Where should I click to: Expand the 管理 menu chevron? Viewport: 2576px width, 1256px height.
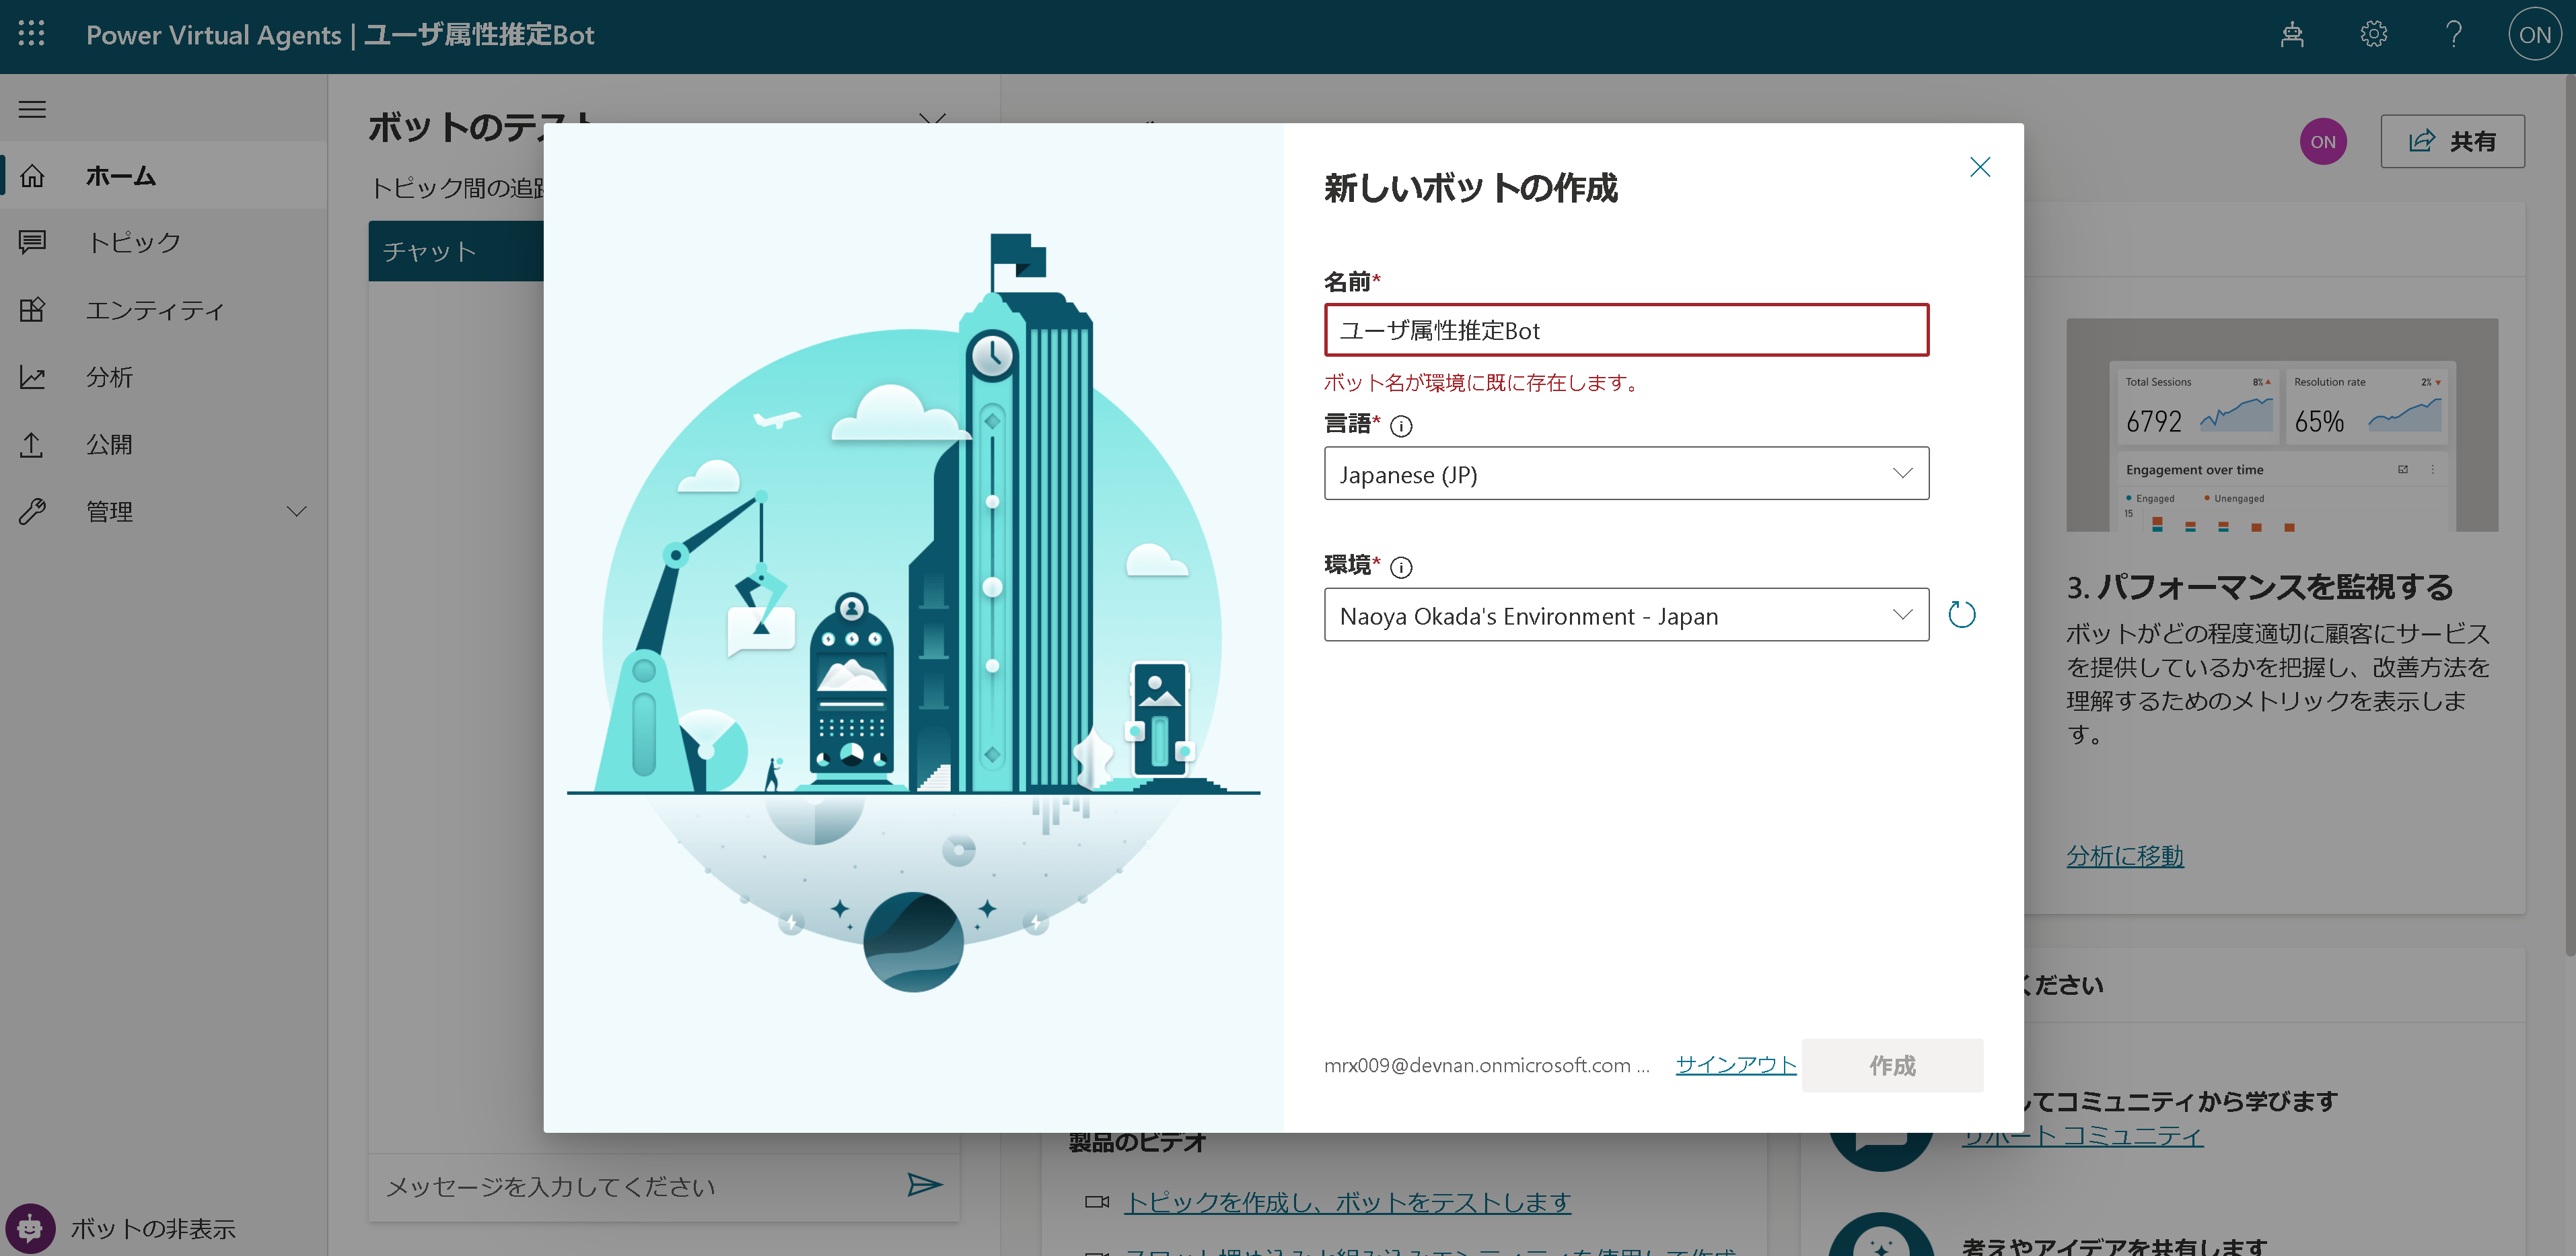click(296, 511)
